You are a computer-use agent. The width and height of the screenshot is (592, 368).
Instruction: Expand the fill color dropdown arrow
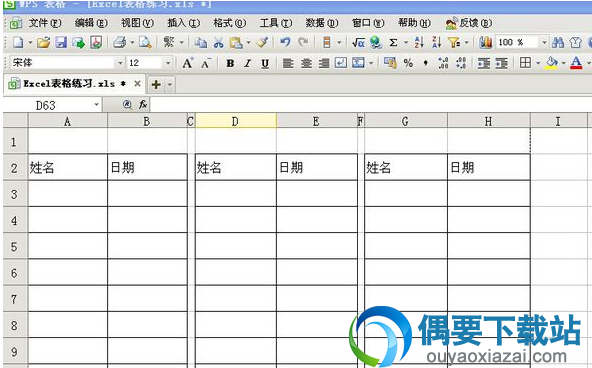click(x=563, y=63)
